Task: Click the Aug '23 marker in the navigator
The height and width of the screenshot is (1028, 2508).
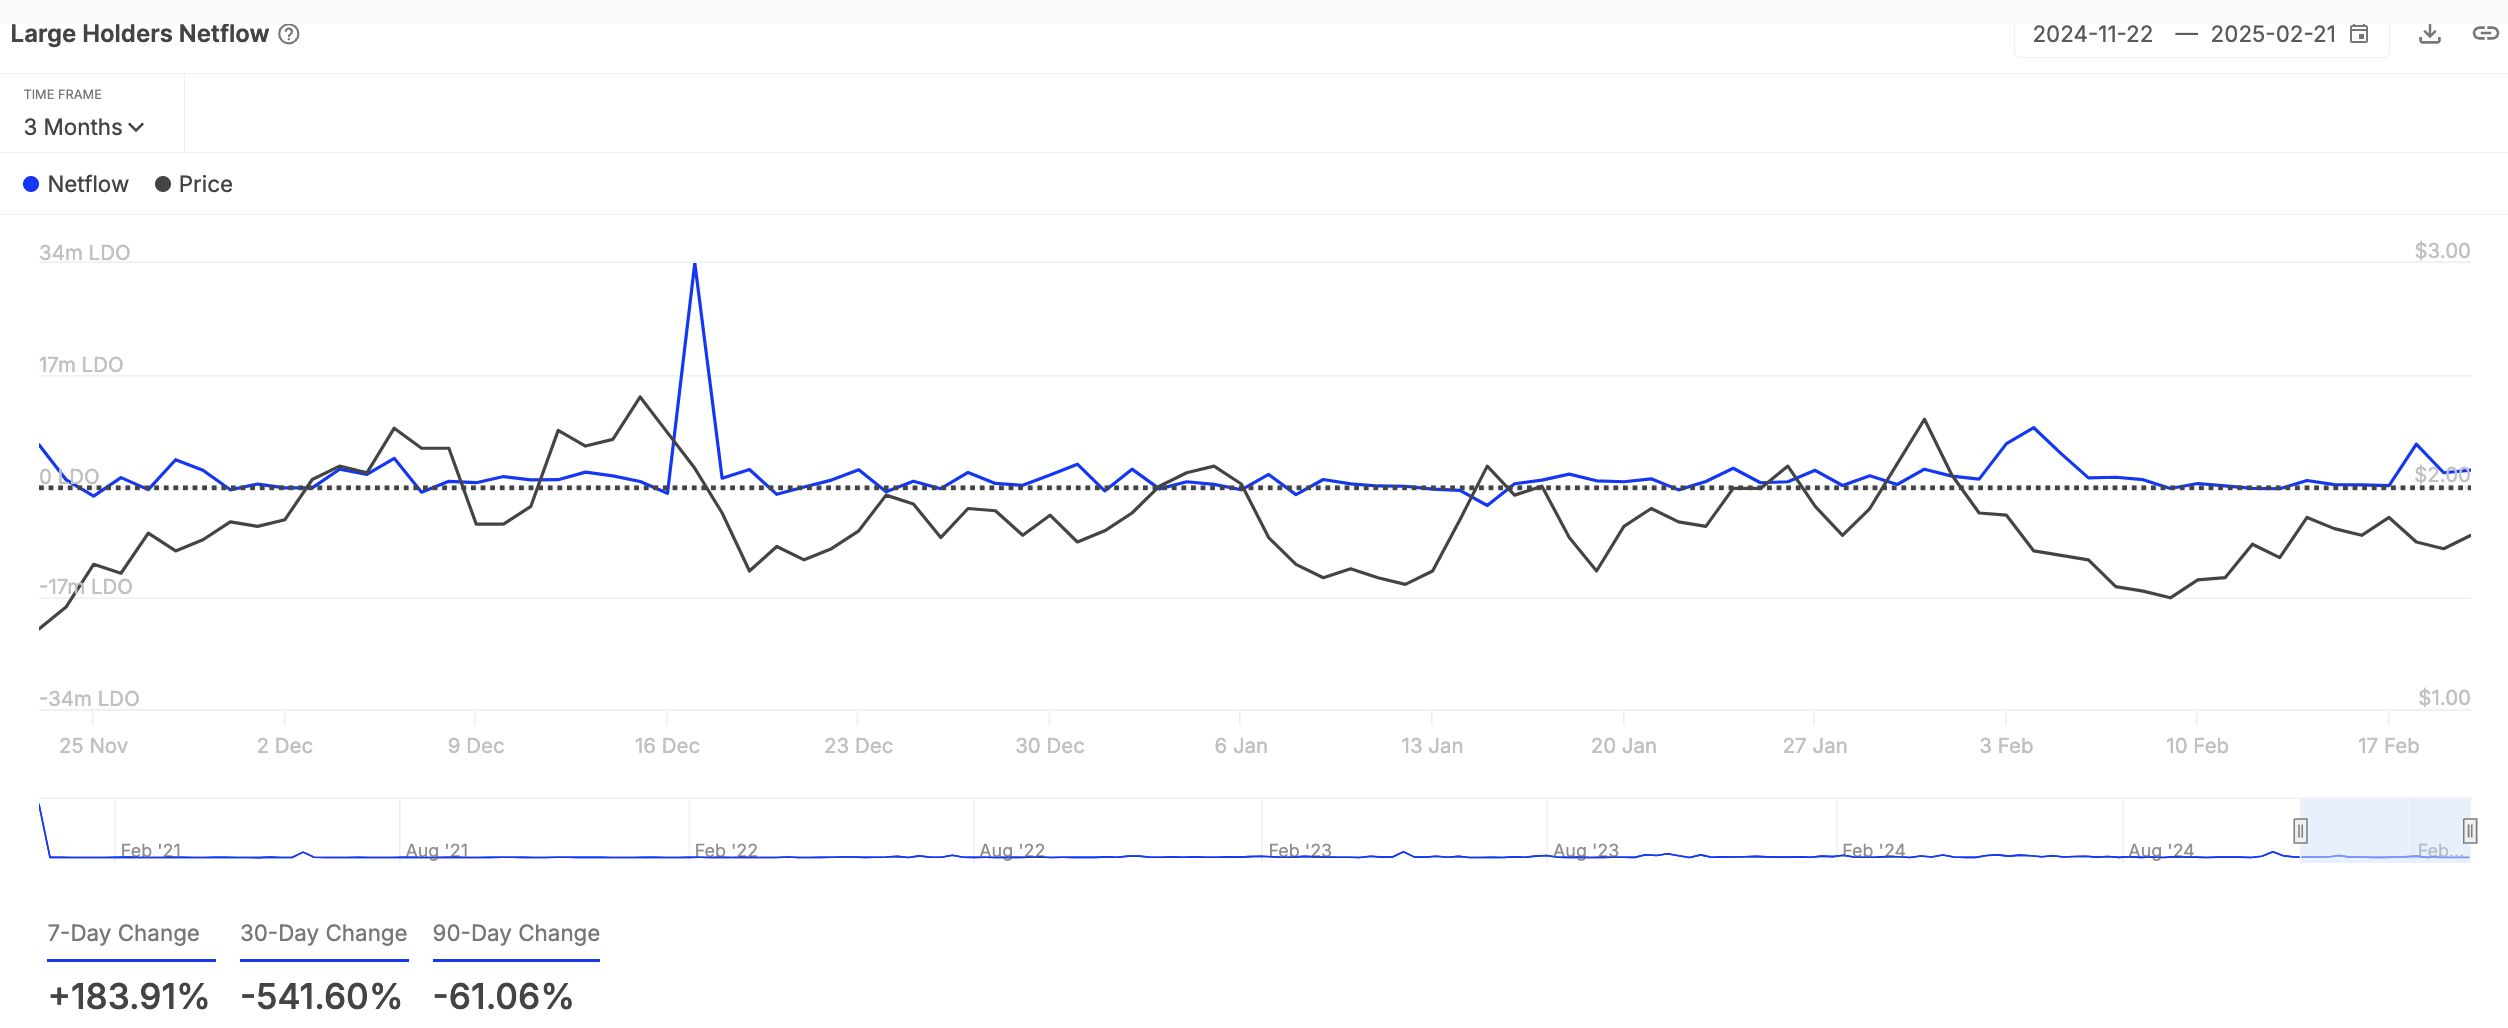Action: point(1586,850)
